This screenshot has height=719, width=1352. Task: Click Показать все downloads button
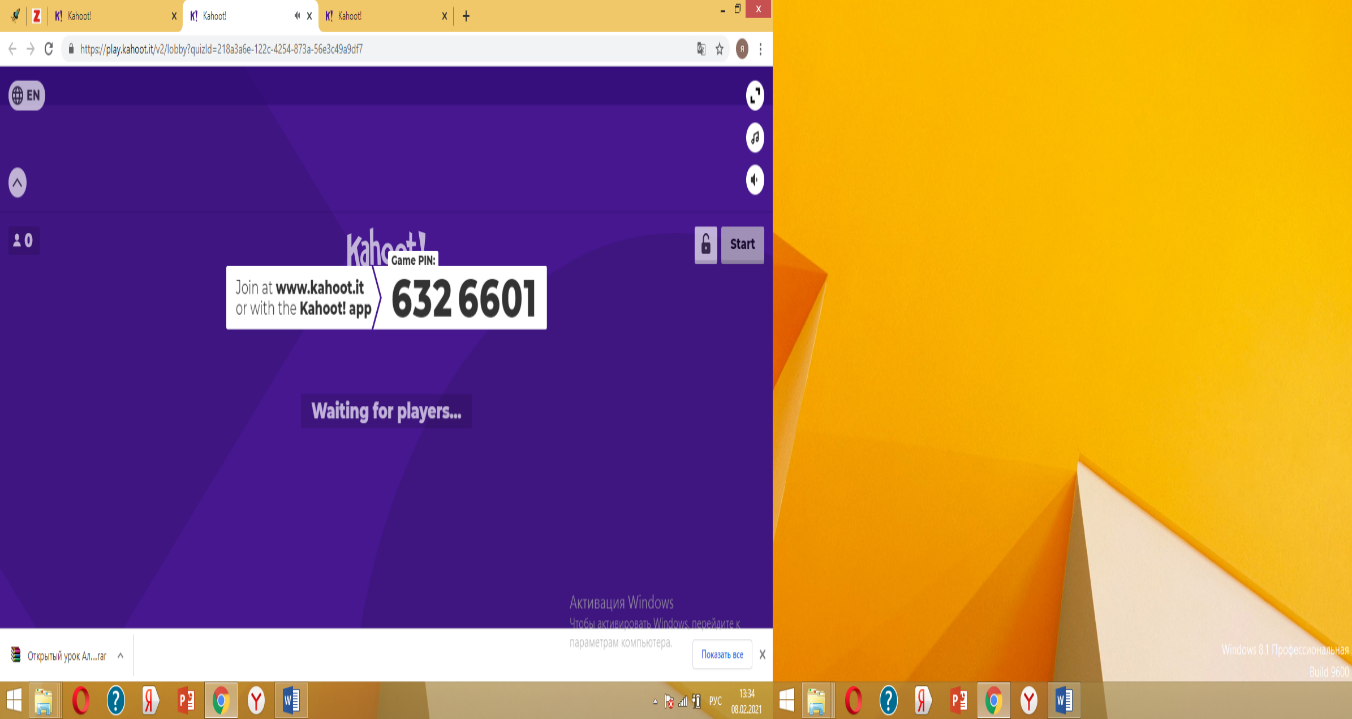[x=722, y=655]
